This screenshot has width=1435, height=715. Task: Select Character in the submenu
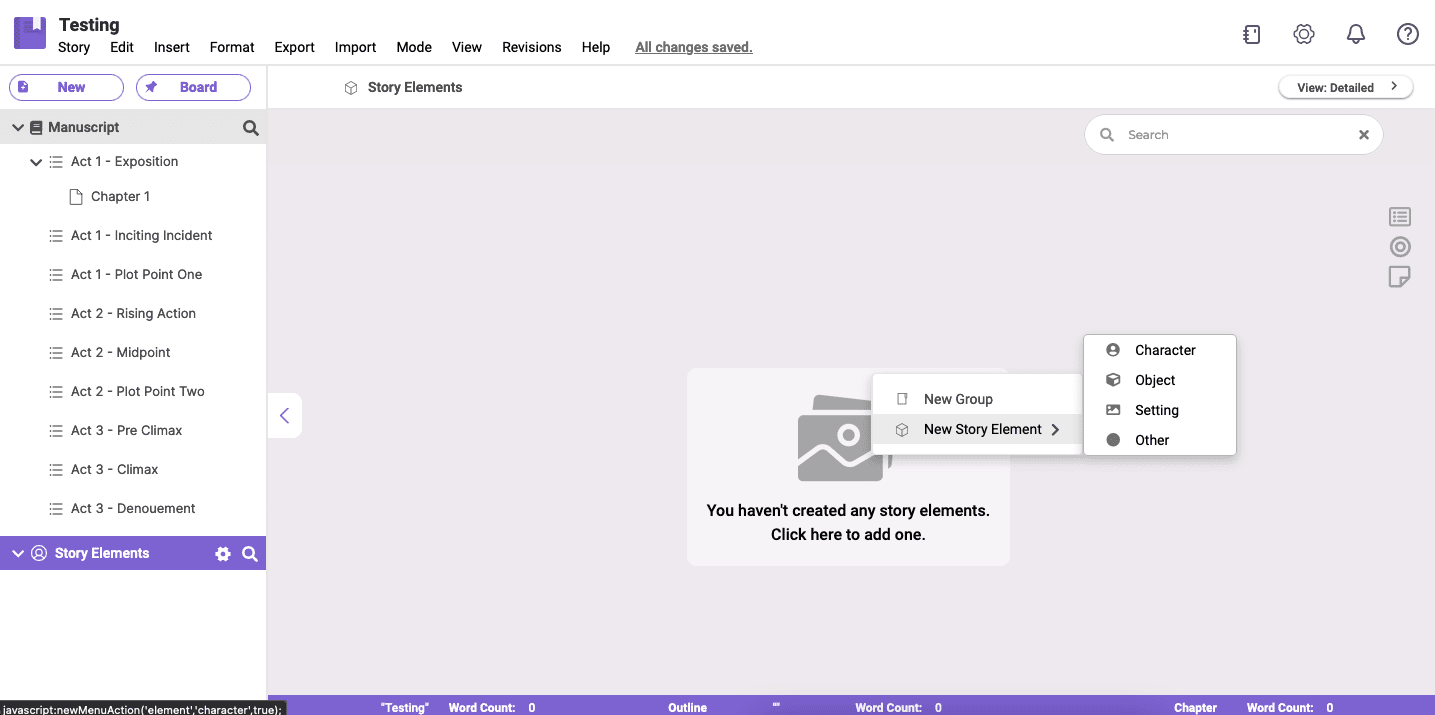tap(1160, 350)
